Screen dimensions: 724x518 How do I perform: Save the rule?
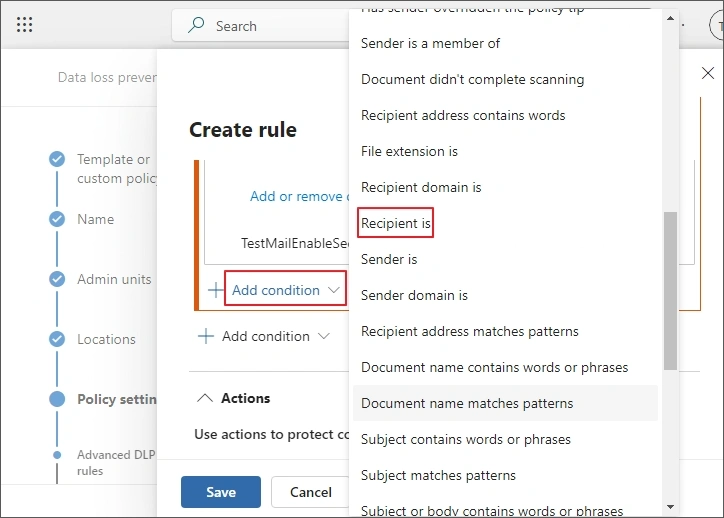pos(221,492)
